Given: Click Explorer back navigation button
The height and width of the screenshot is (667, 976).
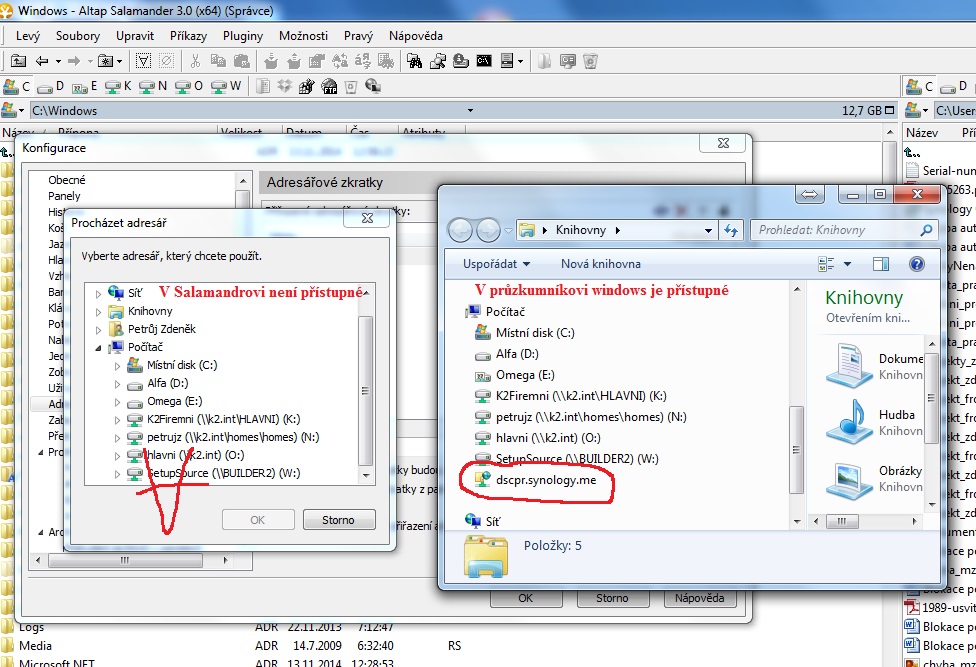Looking at the screenshot, I should (460, 231).
